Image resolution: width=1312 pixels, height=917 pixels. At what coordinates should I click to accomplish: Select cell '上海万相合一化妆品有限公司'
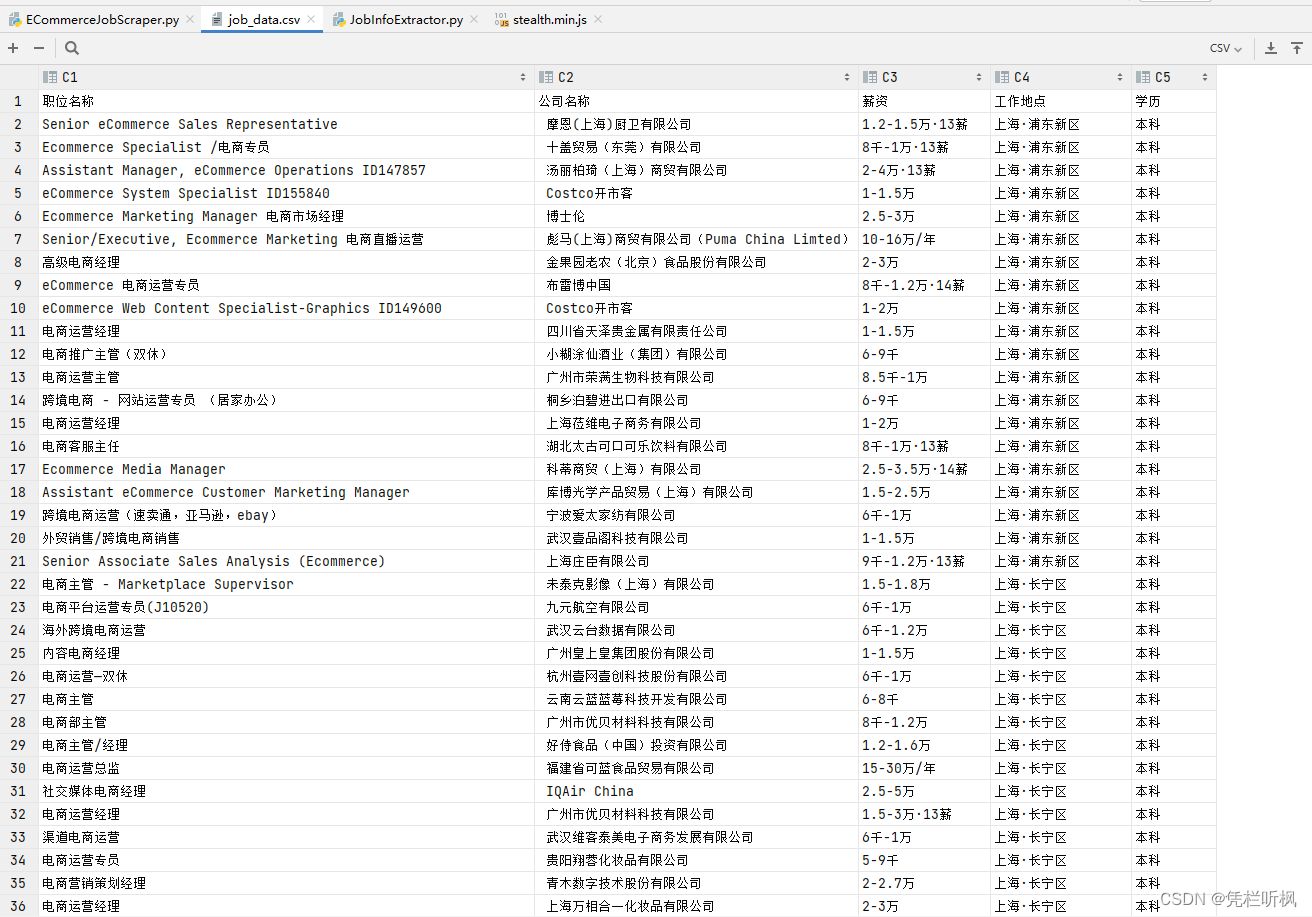click(x=696, y=906)
